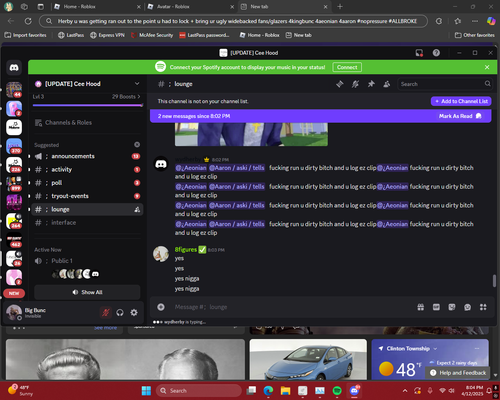The width and height of the screenshot is (500, 400).
Task: Select the tryout-events channel
Action: (x=88, y=196)
